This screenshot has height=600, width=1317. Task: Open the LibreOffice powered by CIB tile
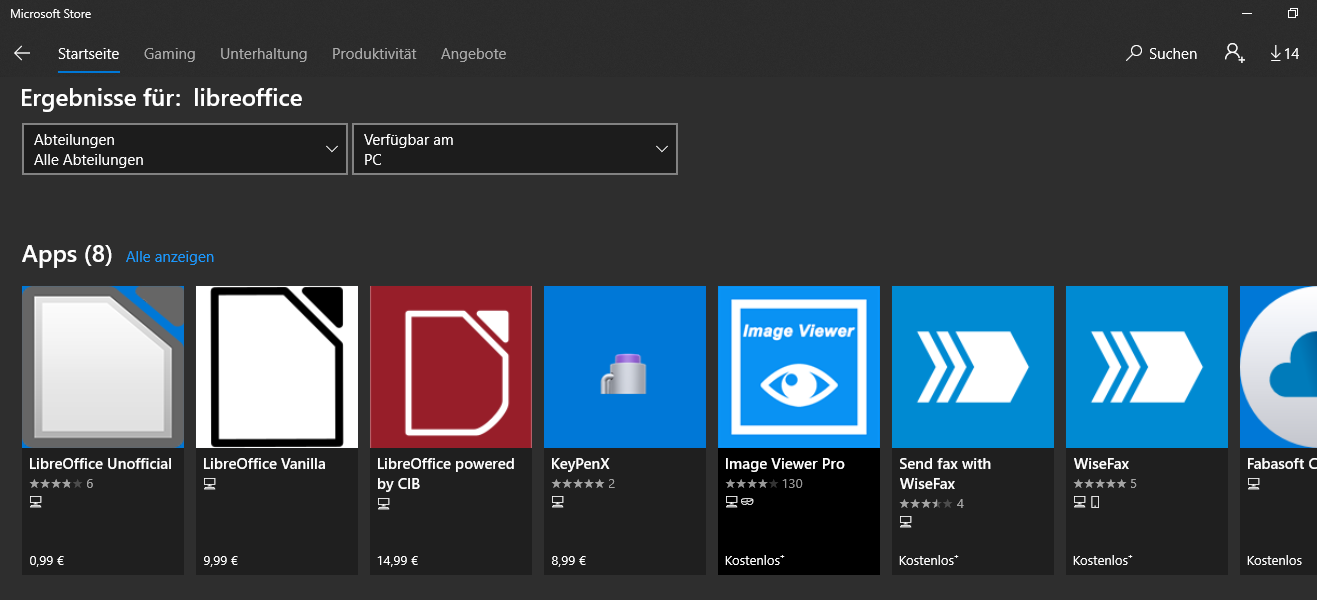tap(451, 430)
